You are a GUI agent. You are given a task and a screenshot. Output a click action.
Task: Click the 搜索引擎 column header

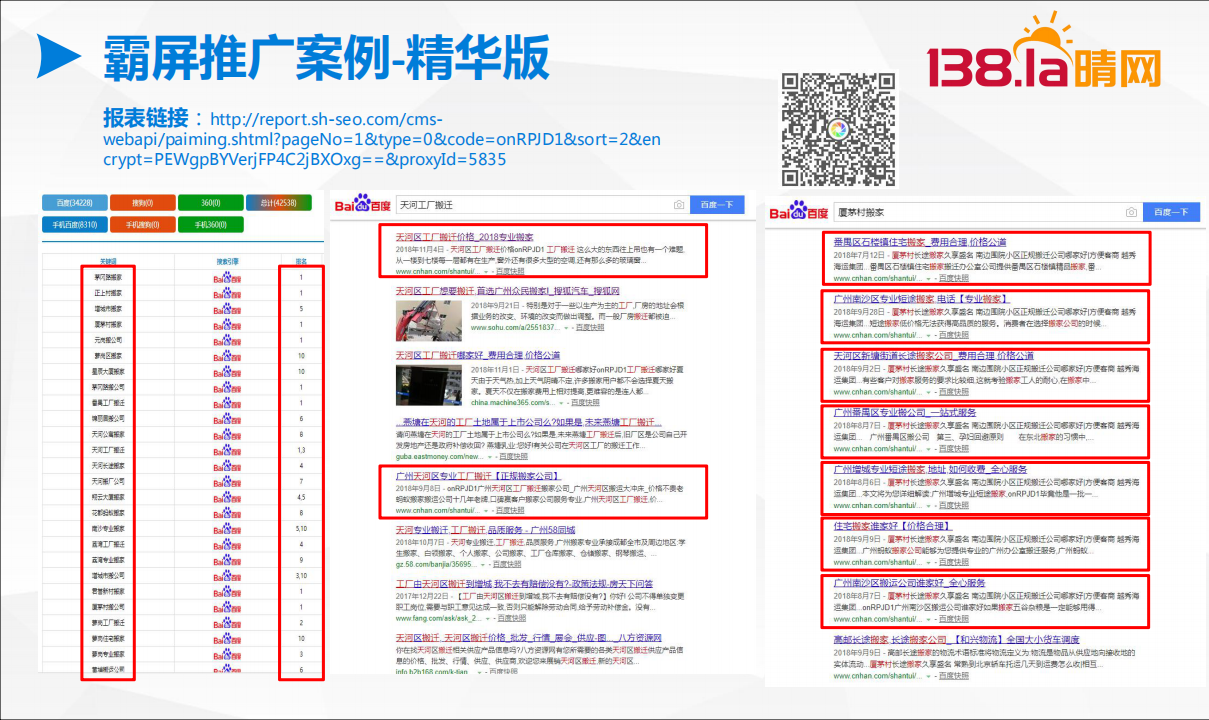pos(226,261)
